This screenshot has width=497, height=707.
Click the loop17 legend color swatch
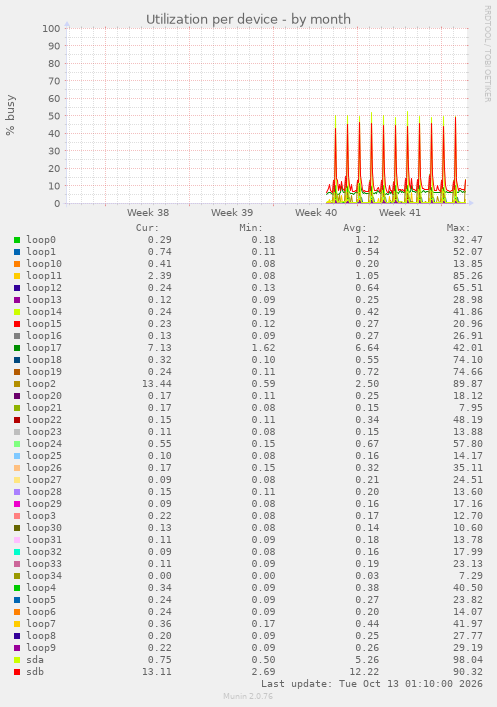pyautogui.click(x=17, y=348)
